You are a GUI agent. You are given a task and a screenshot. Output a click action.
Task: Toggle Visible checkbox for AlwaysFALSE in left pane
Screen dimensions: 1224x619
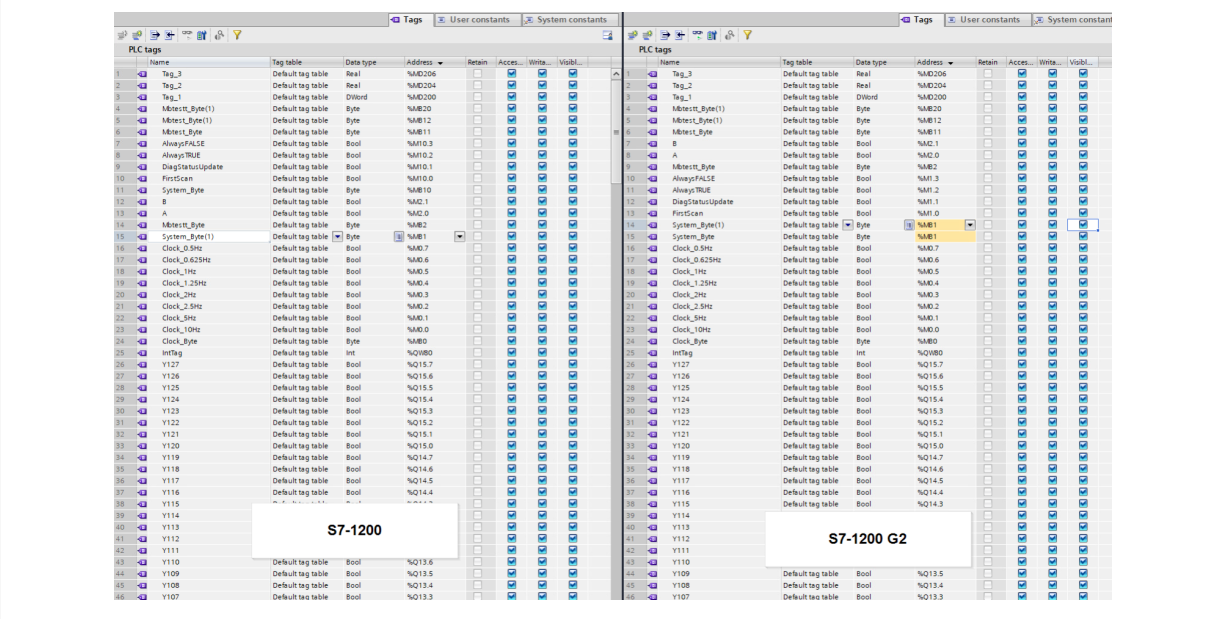(x=573, y=144)
